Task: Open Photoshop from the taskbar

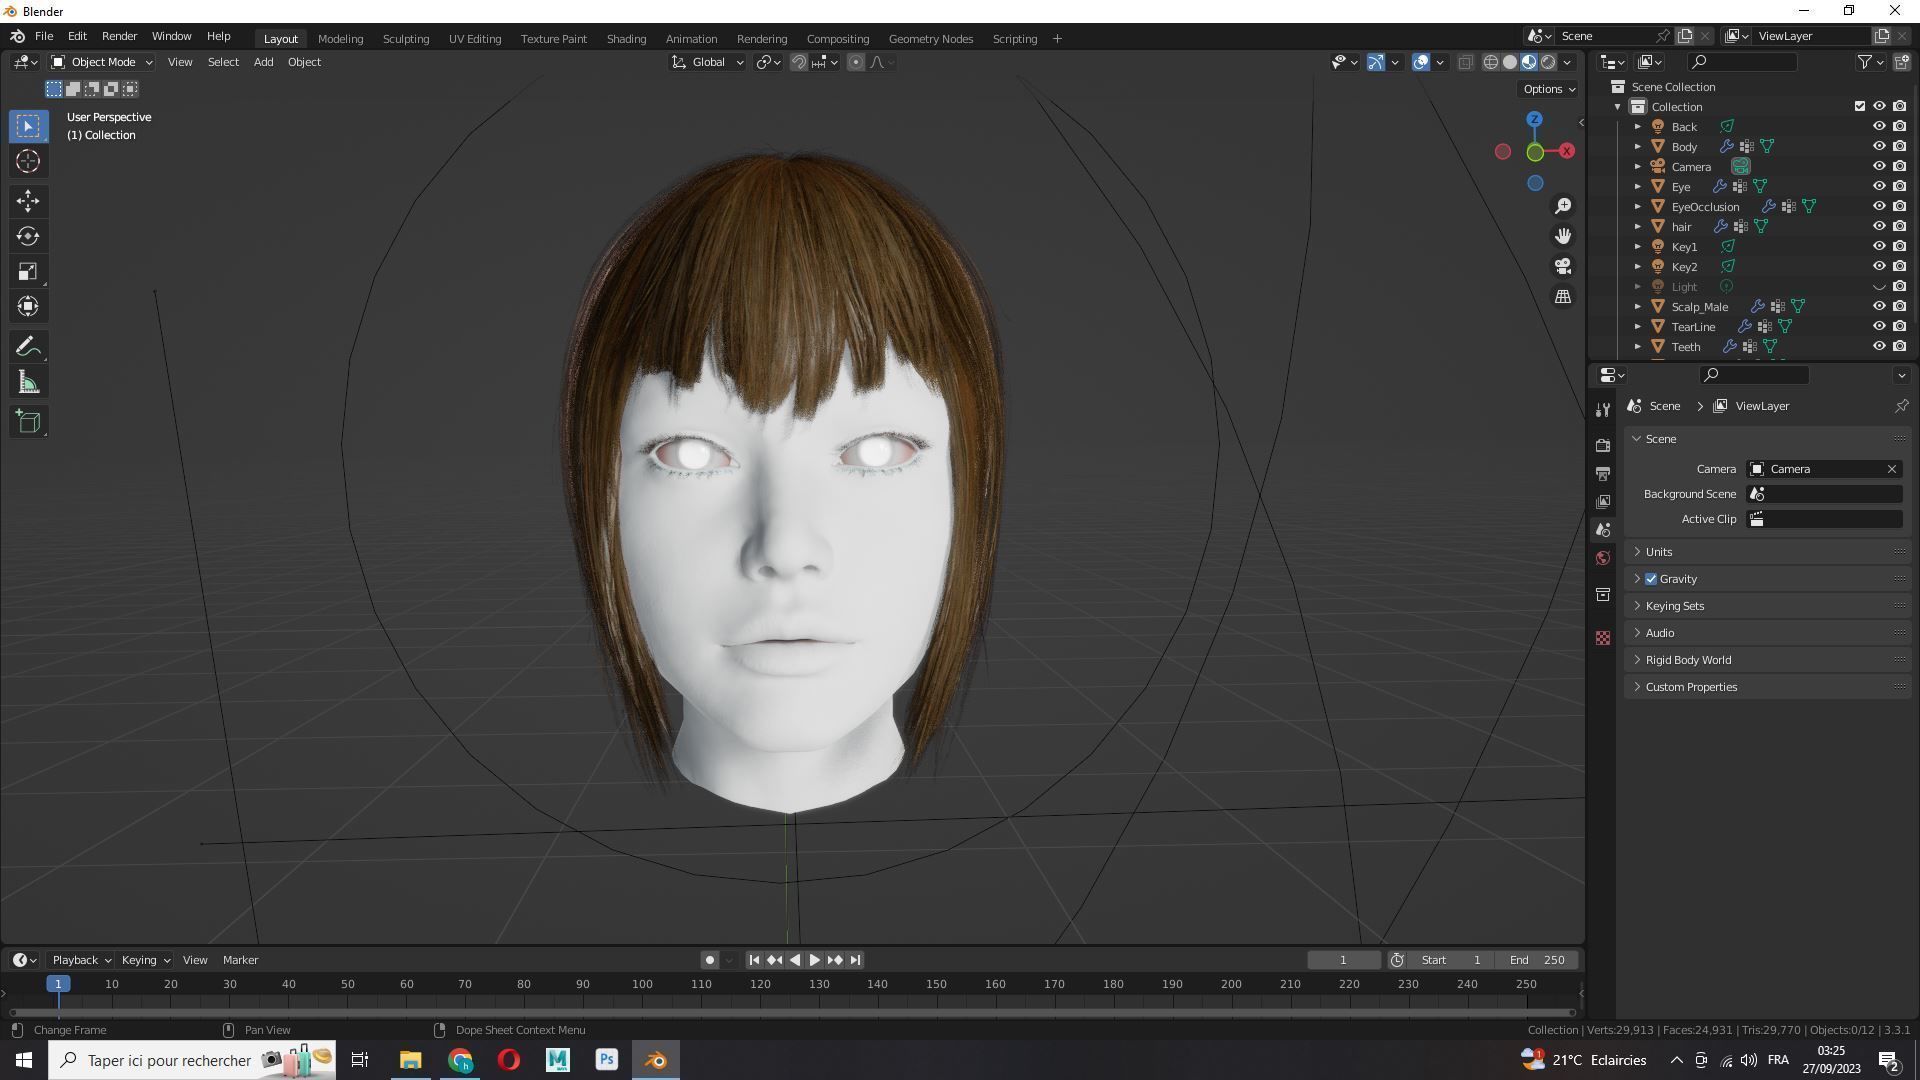Action: pos(606,1060)
